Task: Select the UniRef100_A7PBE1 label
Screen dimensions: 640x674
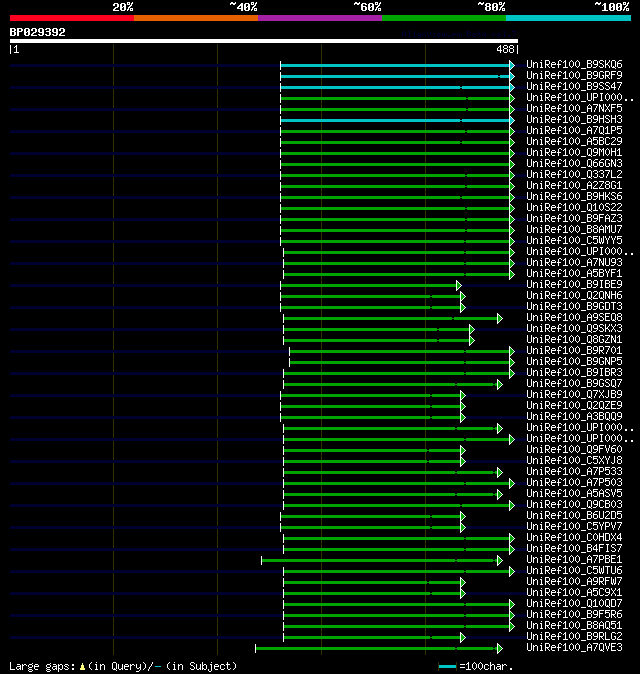Action: click(x=574, y=560)
